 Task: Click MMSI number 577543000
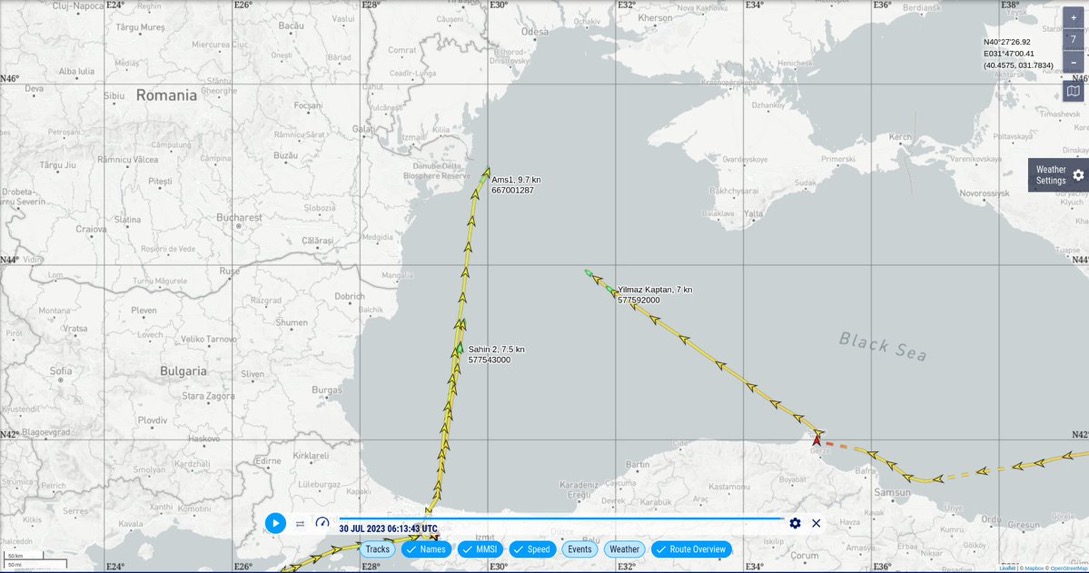489,360
